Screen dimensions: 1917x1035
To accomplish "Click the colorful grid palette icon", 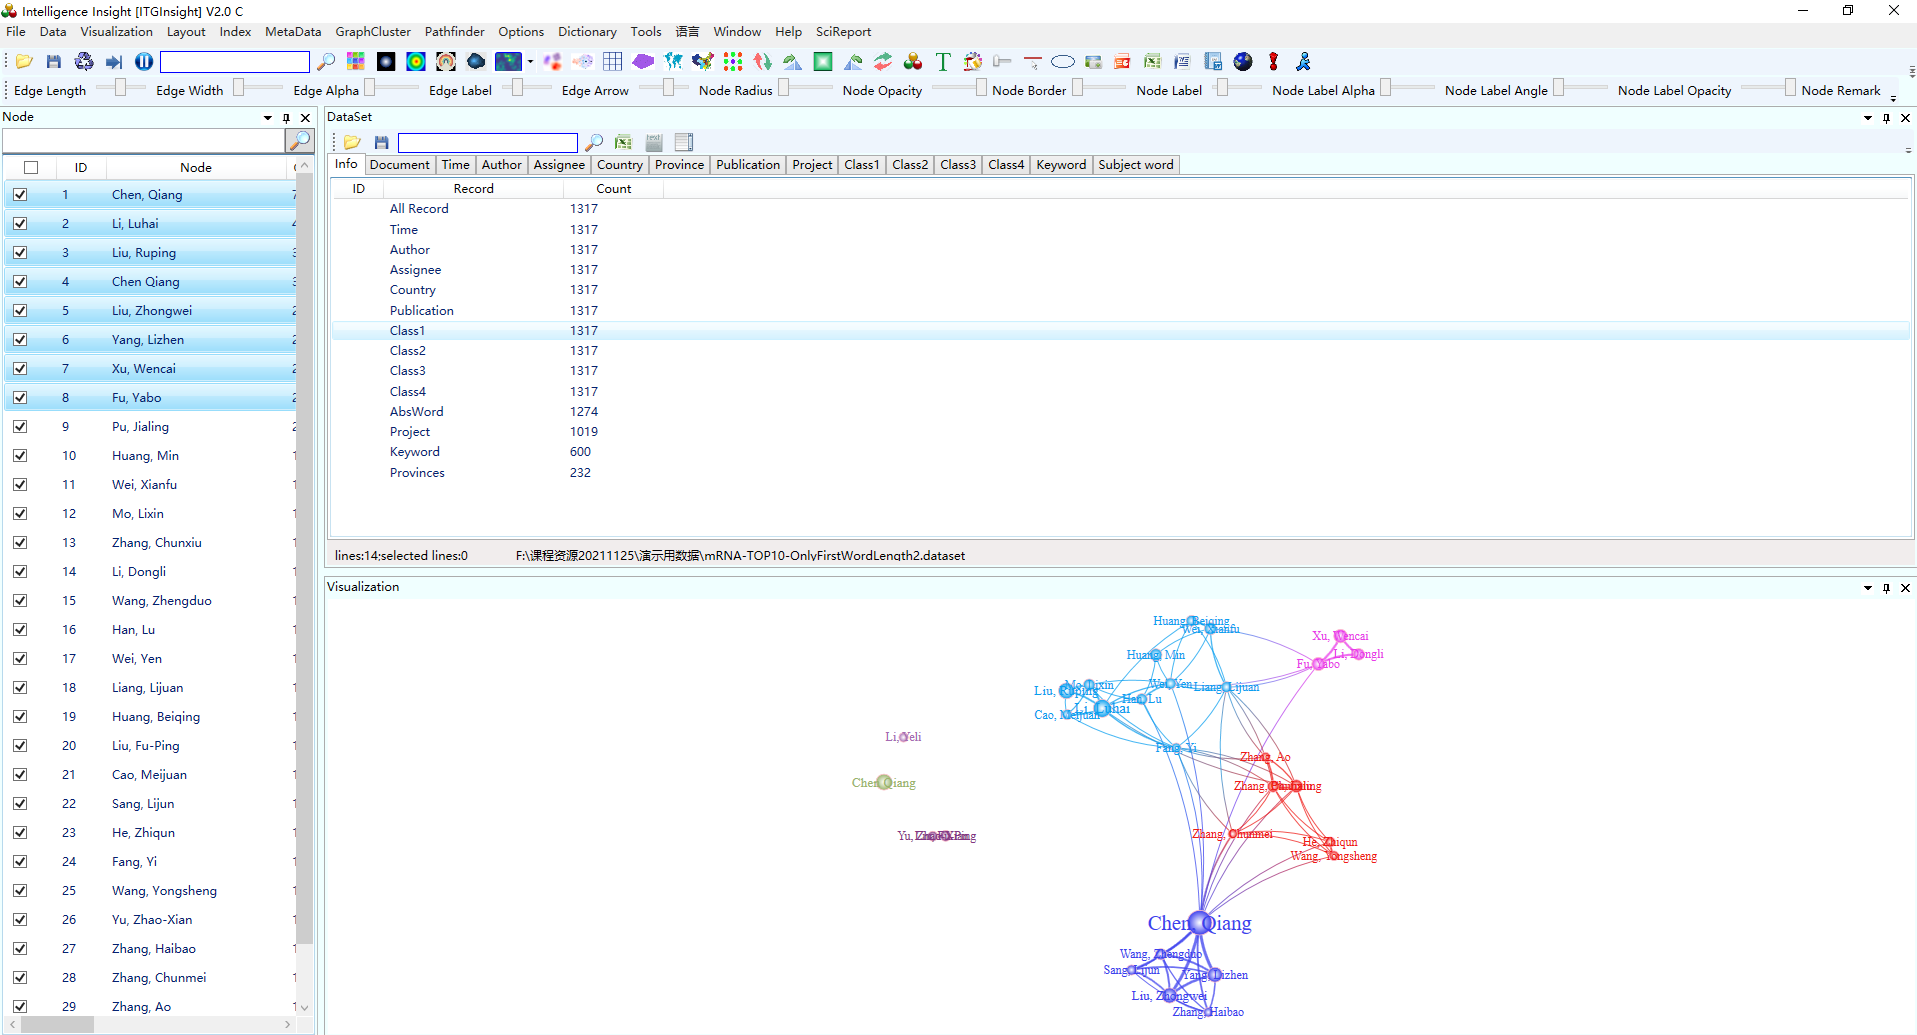I will coord(356,62).
